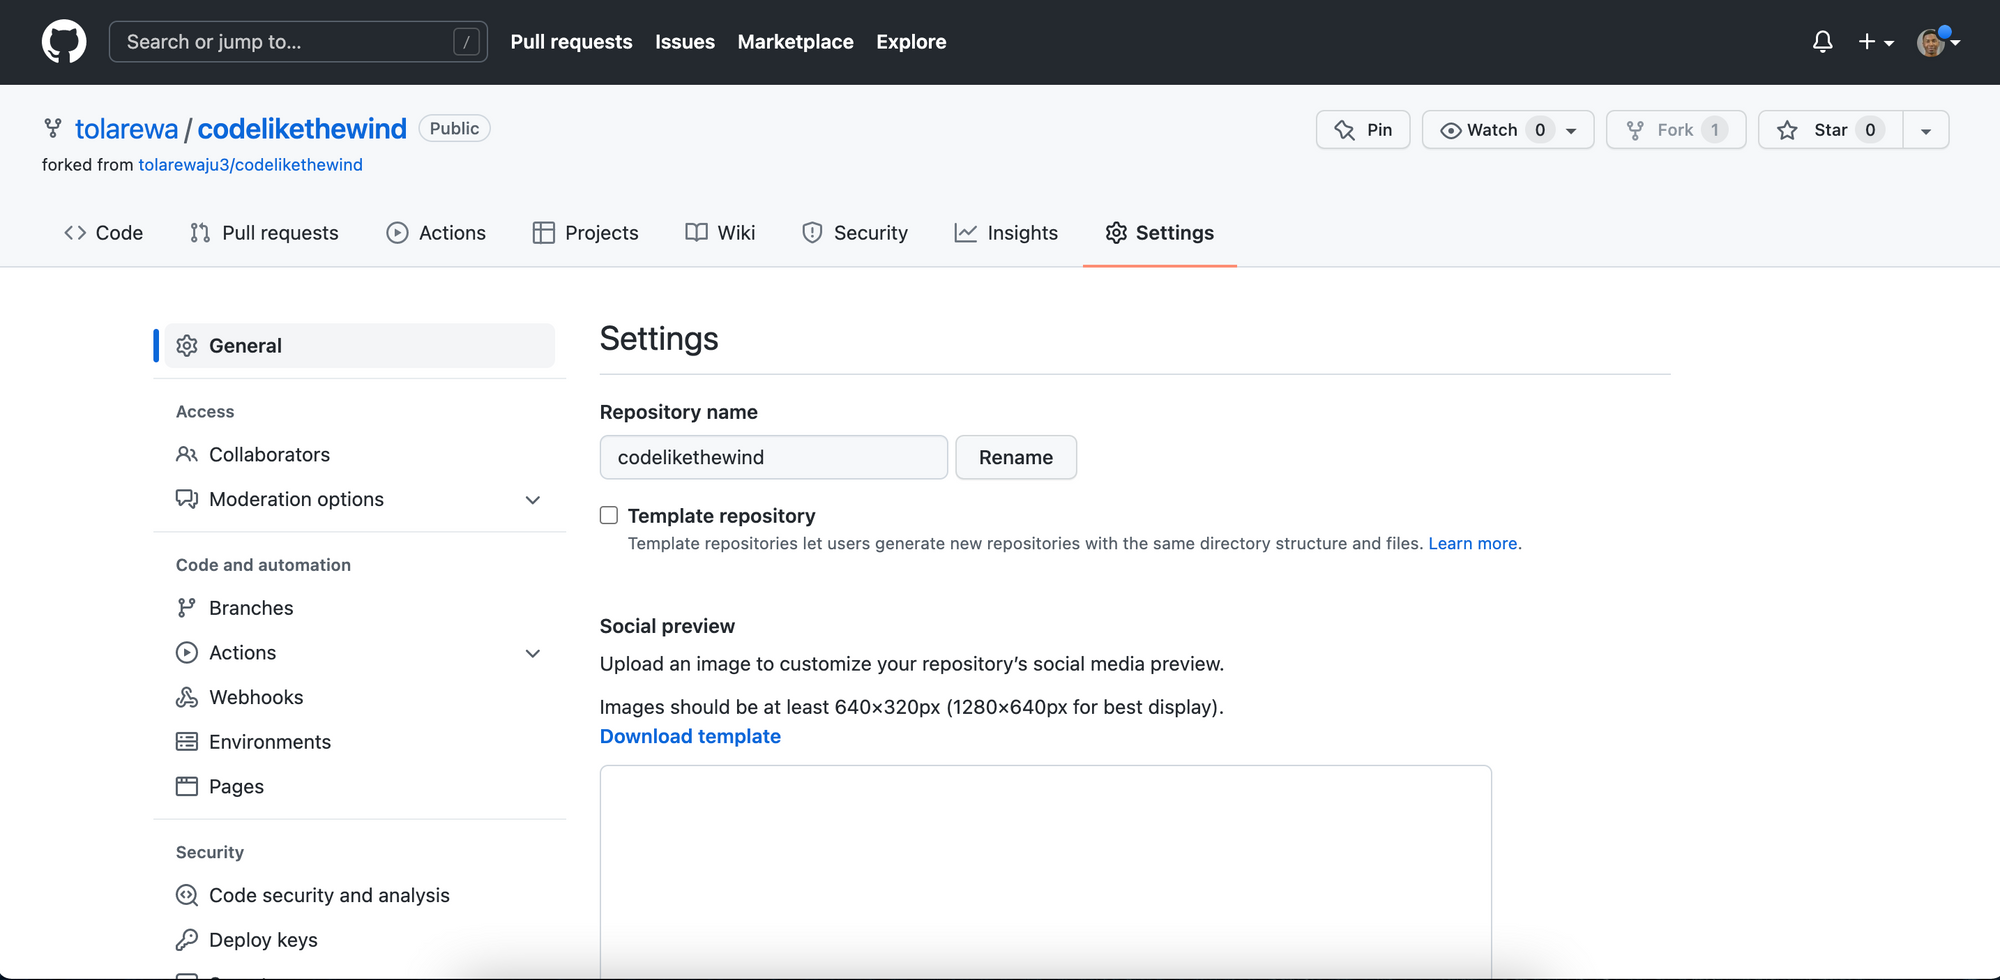Click the key icon beside Deploy keys

coord(187,940)
